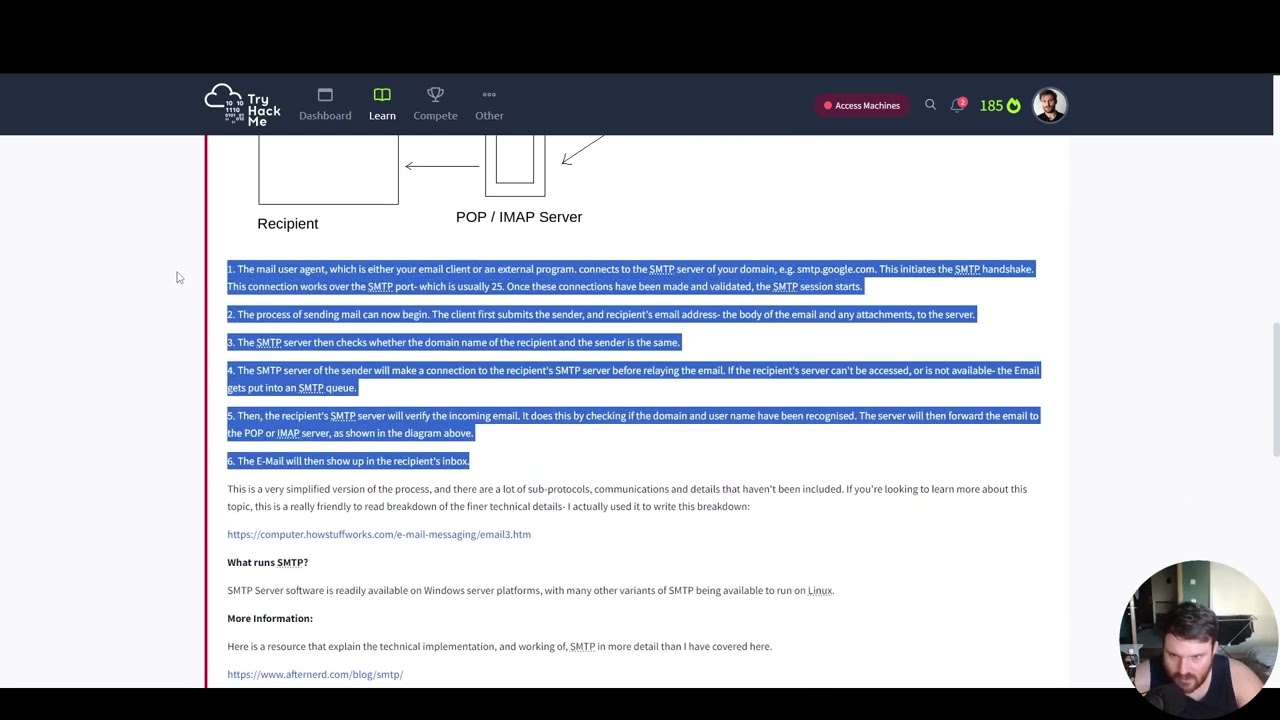
Task: Open the Dashboard nav item
Action: (325, 105)
